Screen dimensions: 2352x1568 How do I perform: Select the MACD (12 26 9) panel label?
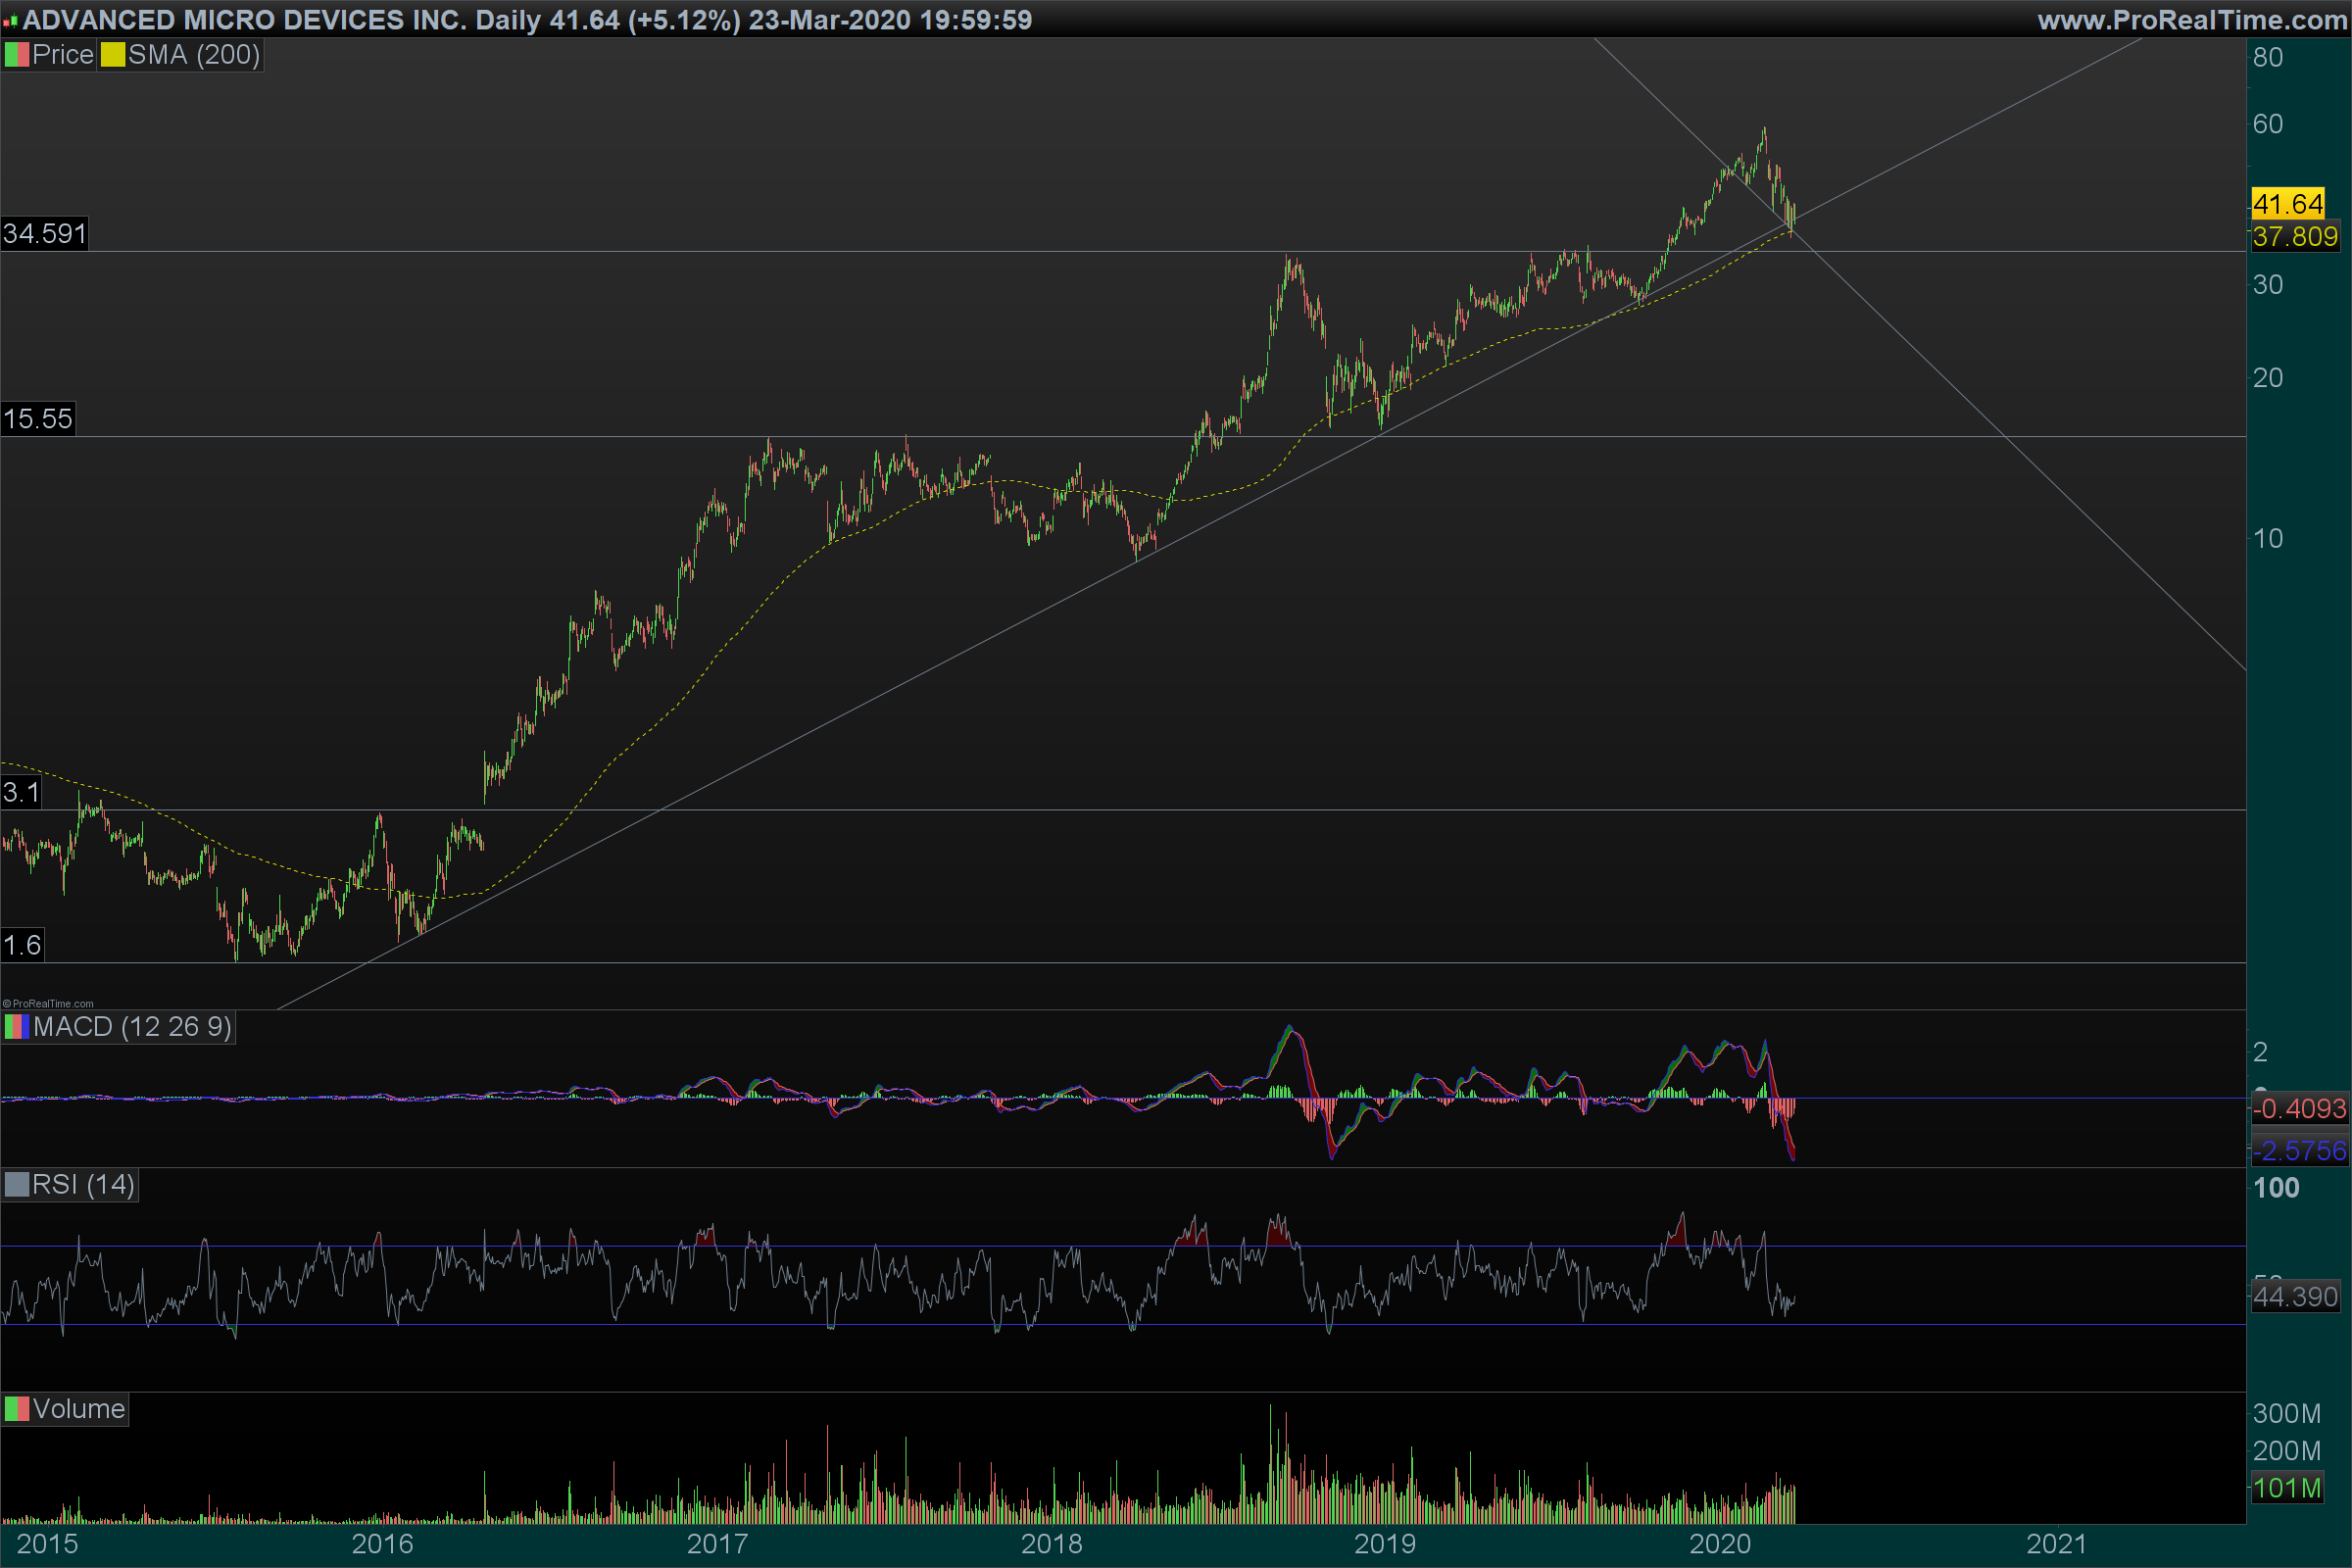click(132, 1027)
